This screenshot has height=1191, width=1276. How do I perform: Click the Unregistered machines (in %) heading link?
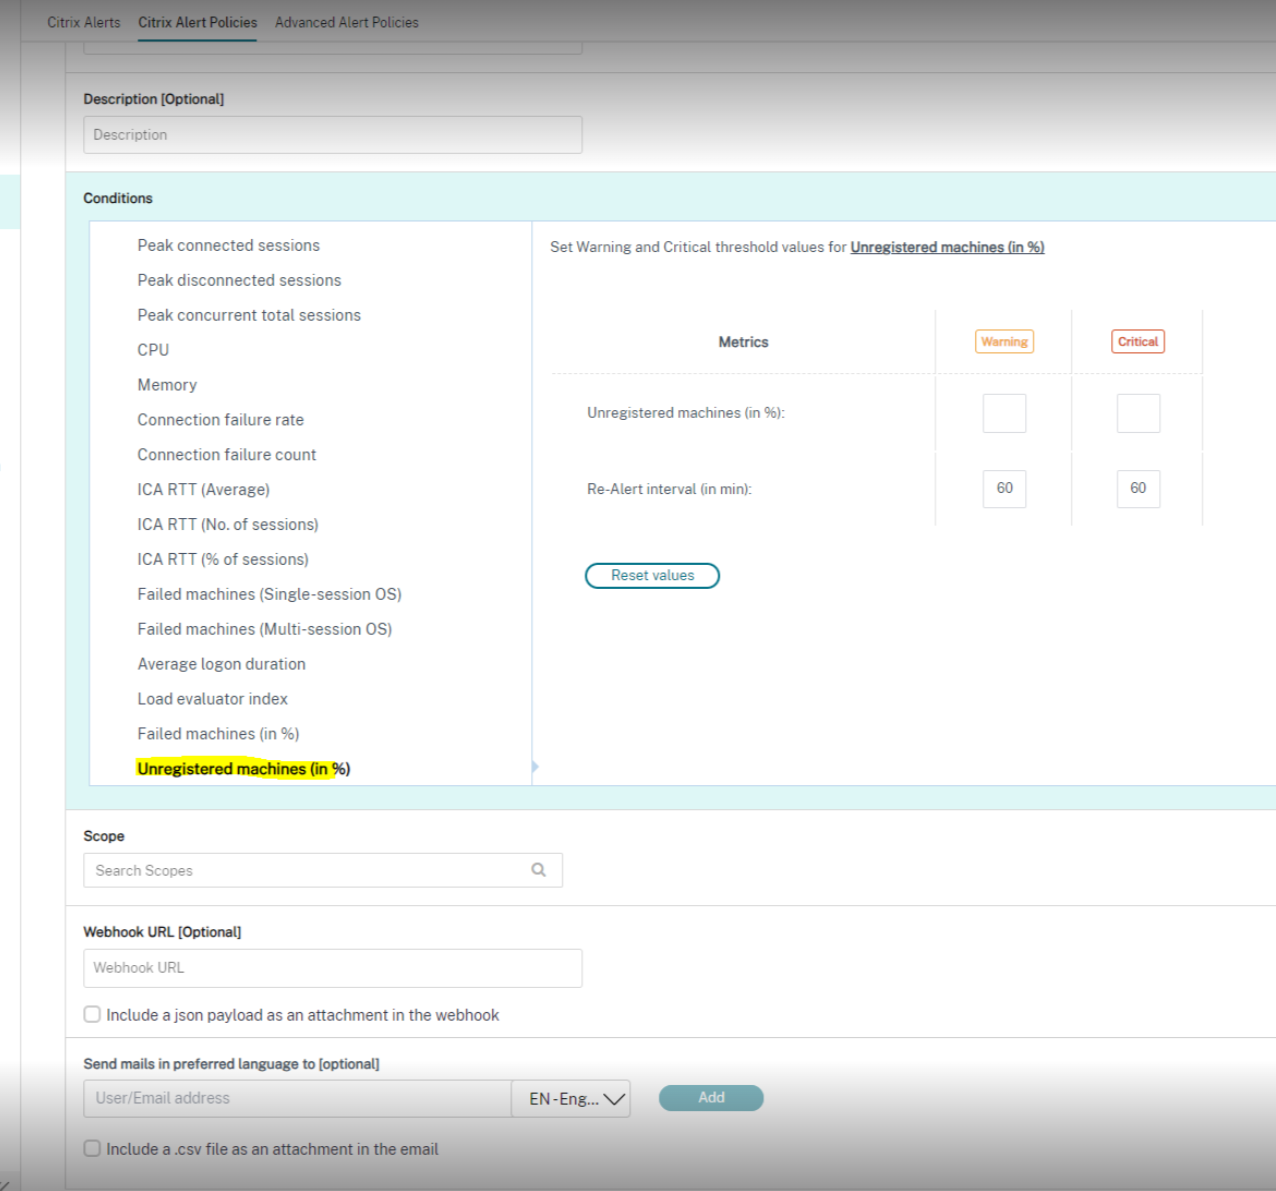point(946,247)
